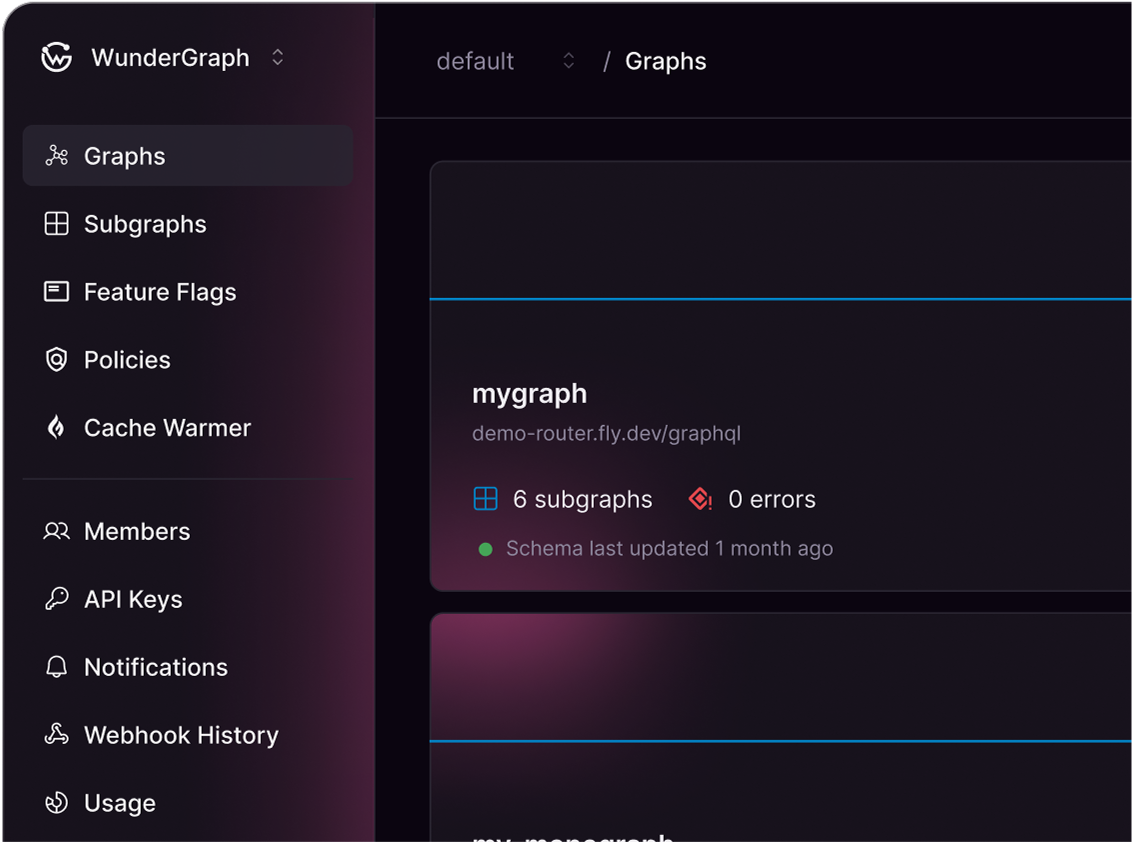The width and height of the screenshot is (1132, 842).
Task: Click the 'default' namespace label
Action: coord(475,61)
